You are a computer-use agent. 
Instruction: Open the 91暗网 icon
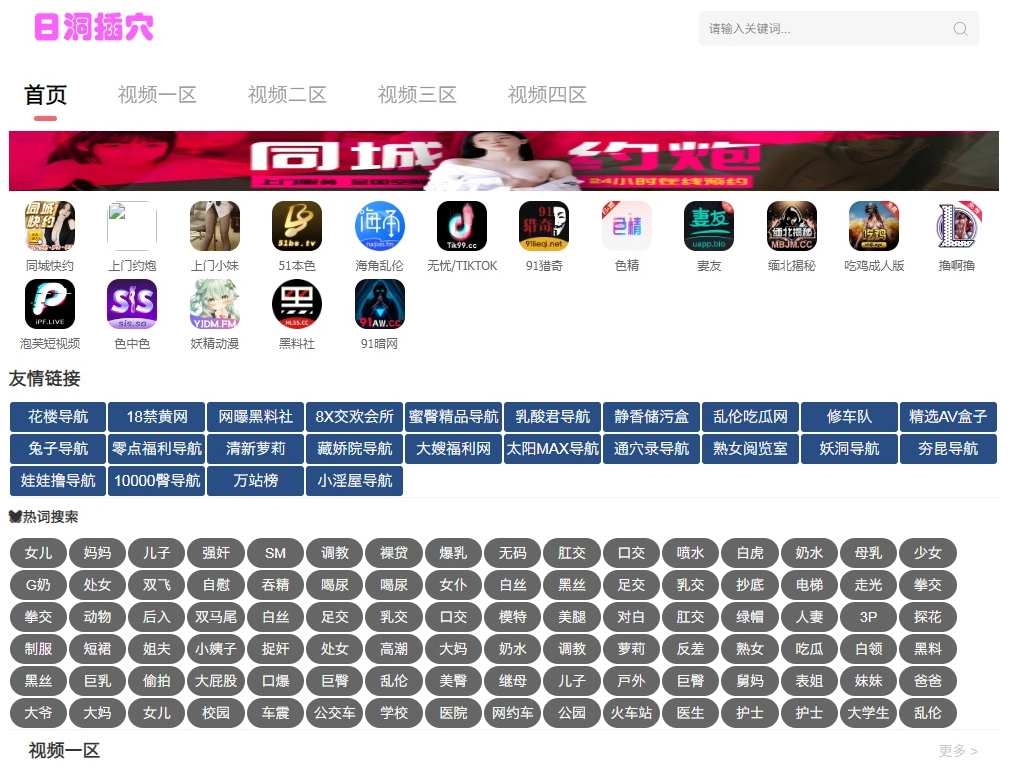click(x=380, y=305)
